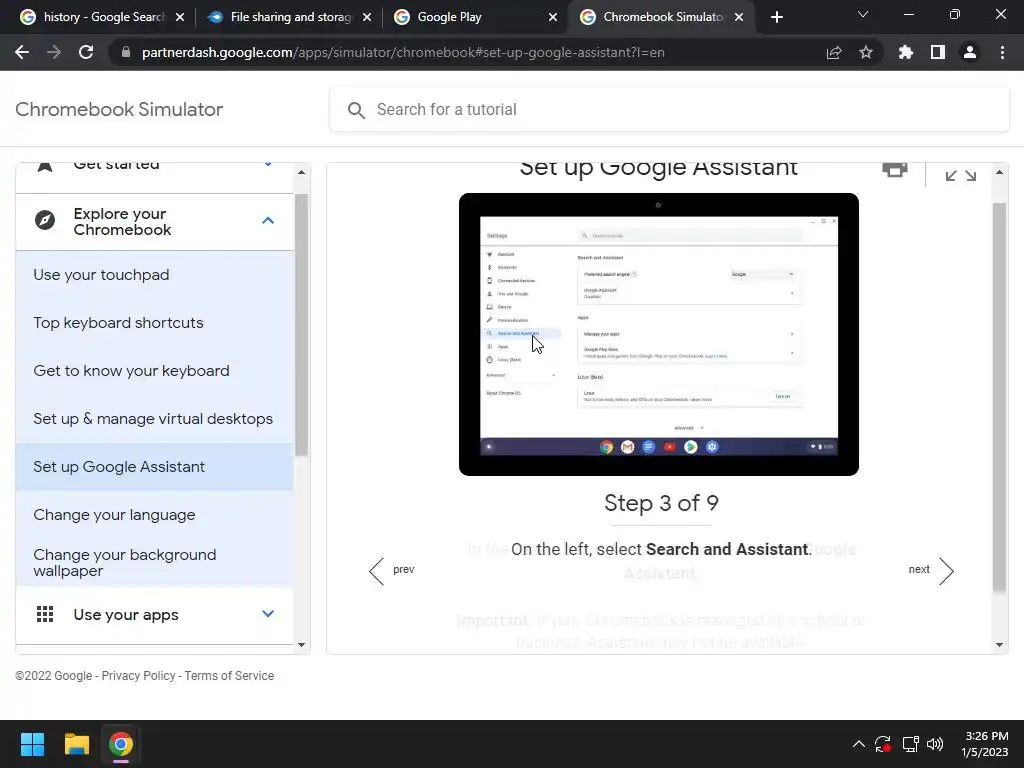Open the Chrome profile icon
The width and height of the screenshot is (1024, 768).
[x=970, y=52]
